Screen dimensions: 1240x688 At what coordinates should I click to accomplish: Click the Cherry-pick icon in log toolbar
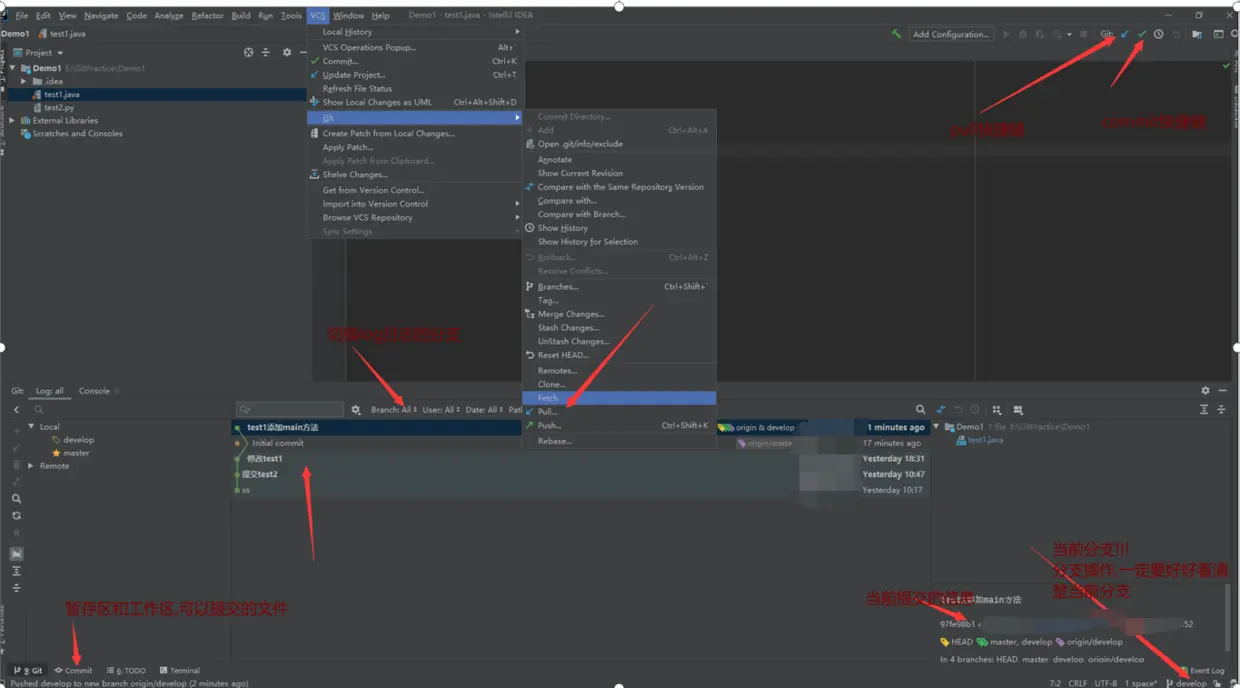pyautogui.click(x=941, y=409)
